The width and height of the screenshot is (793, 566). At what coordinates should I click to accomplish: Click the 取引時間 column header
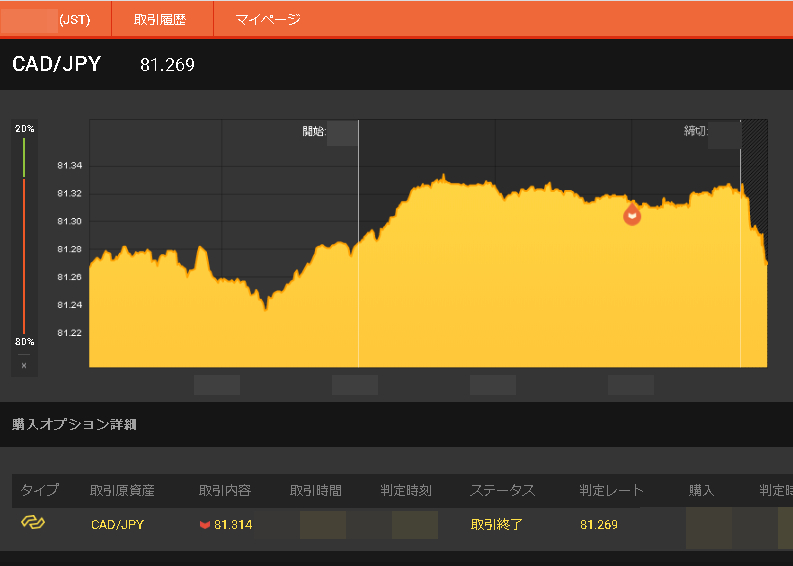click(316, 490)
